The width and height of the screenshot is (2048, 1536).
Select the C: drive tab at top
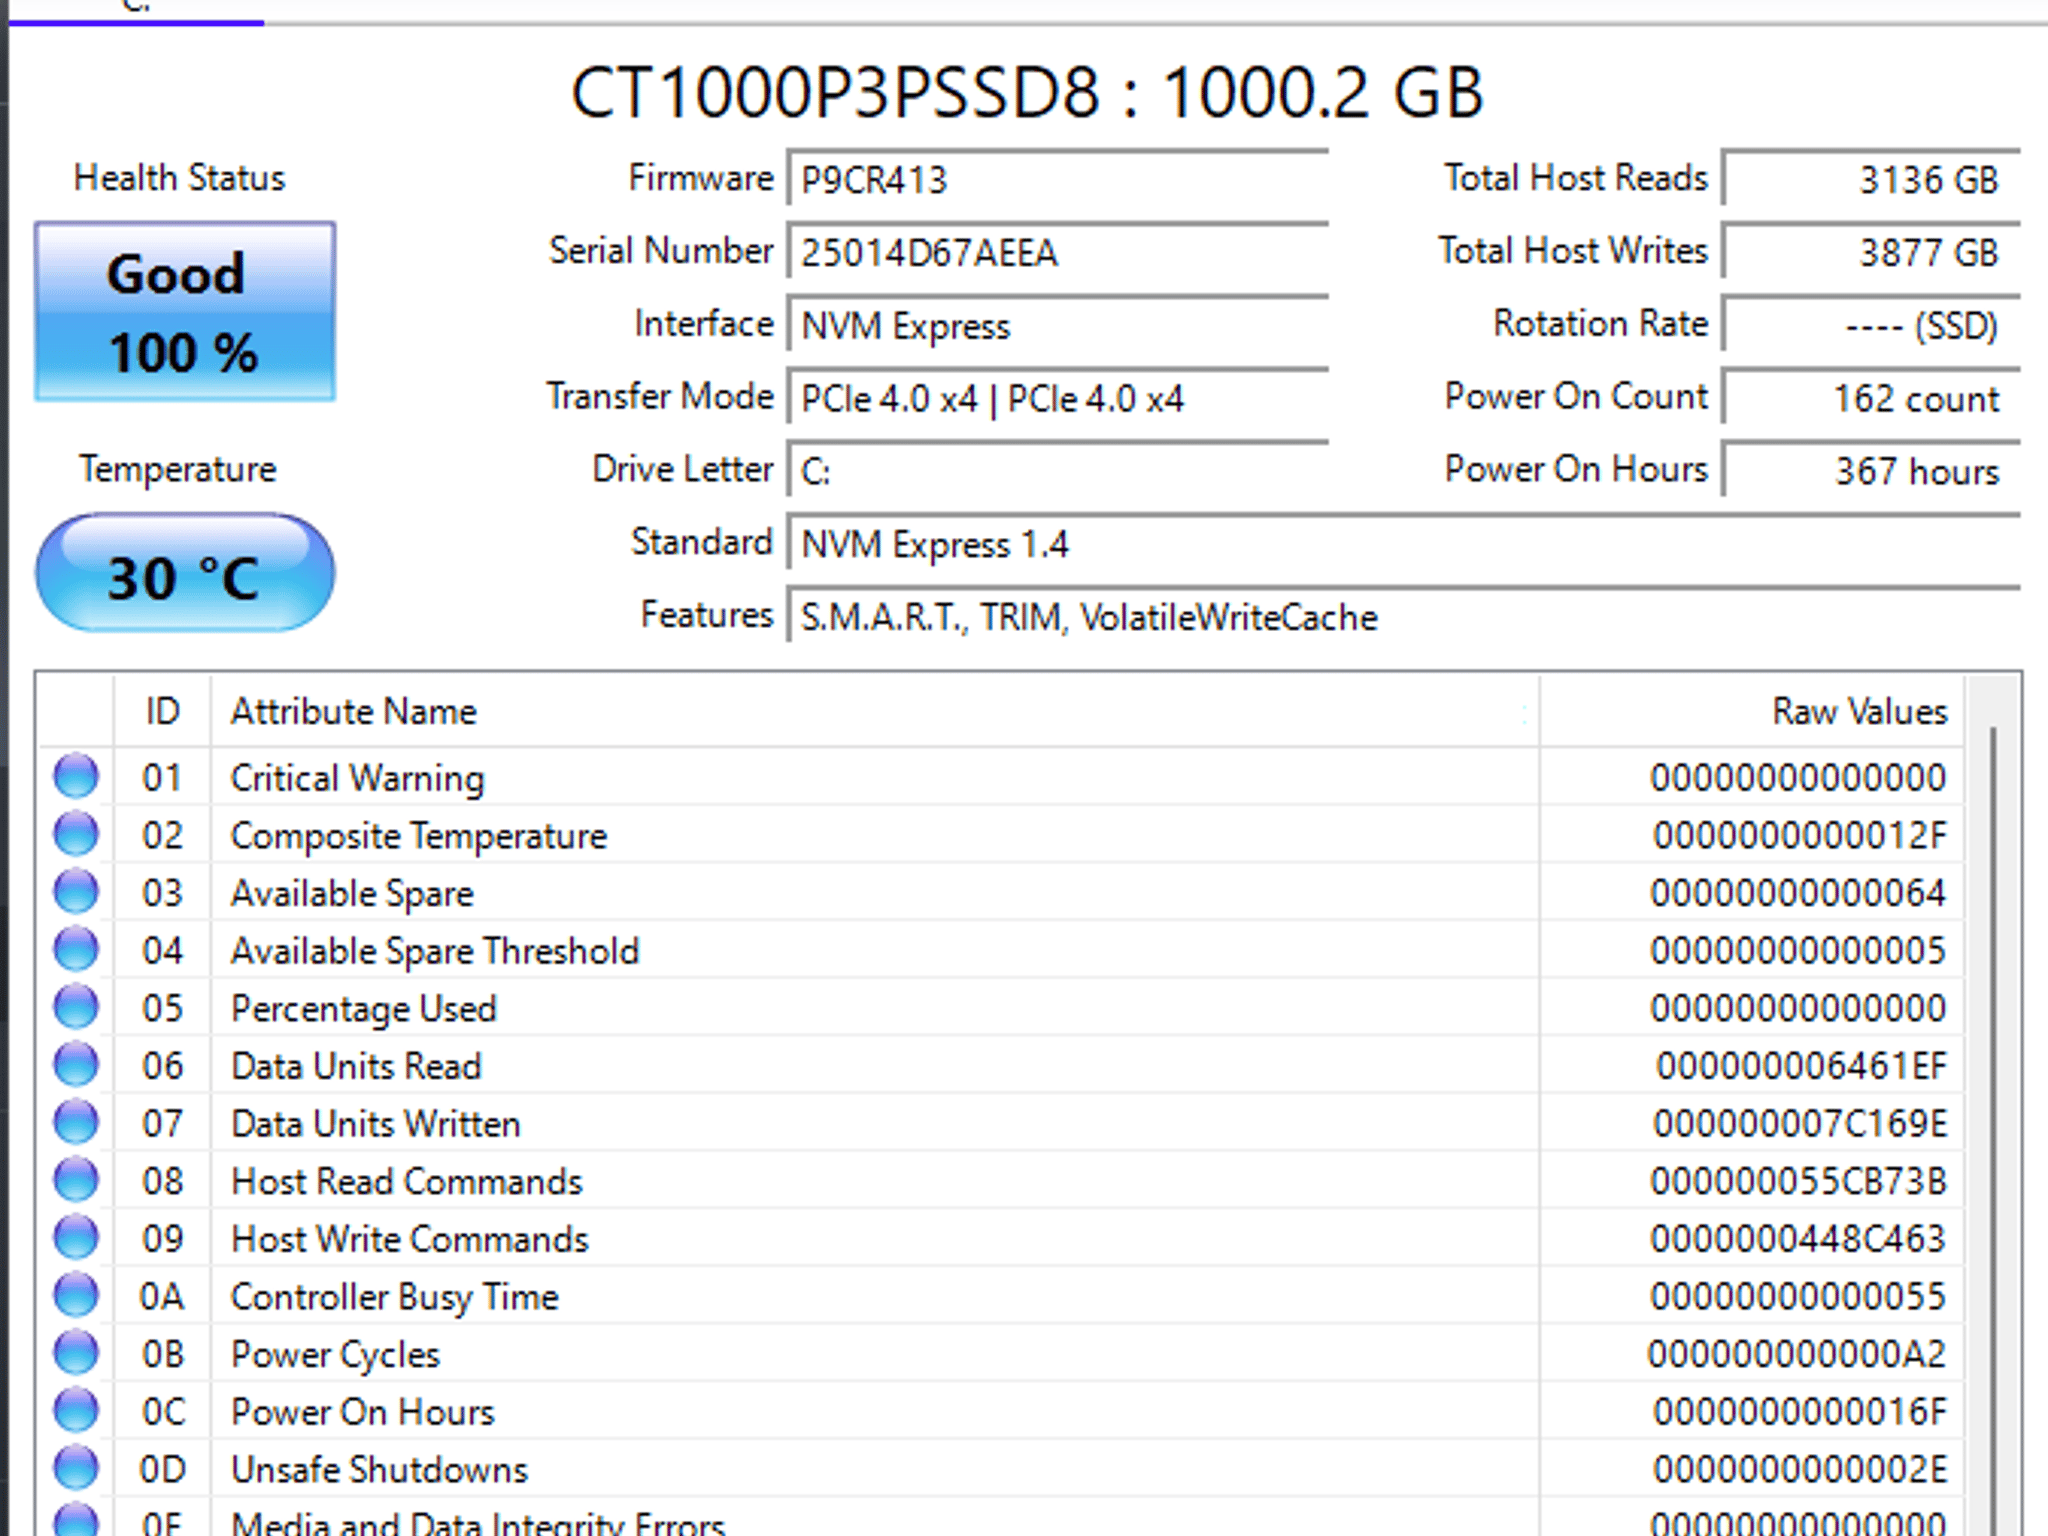click(x=136, y=10)
